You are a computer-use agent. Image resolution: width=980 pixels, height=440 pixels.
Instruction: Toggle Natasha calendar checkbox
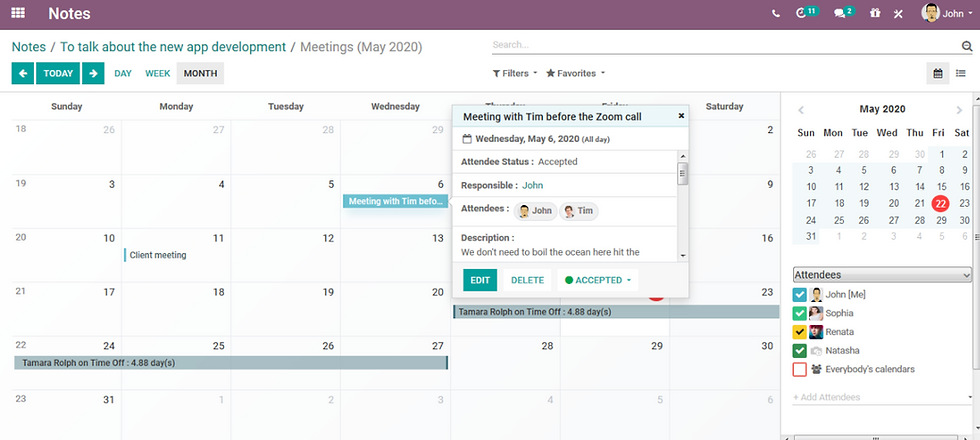[799, 351]
